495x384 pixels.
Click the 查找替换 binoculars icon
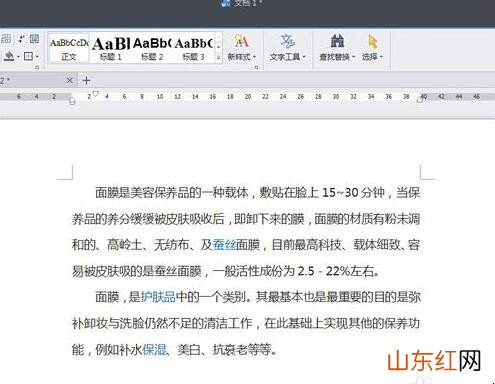click(337, 41)
